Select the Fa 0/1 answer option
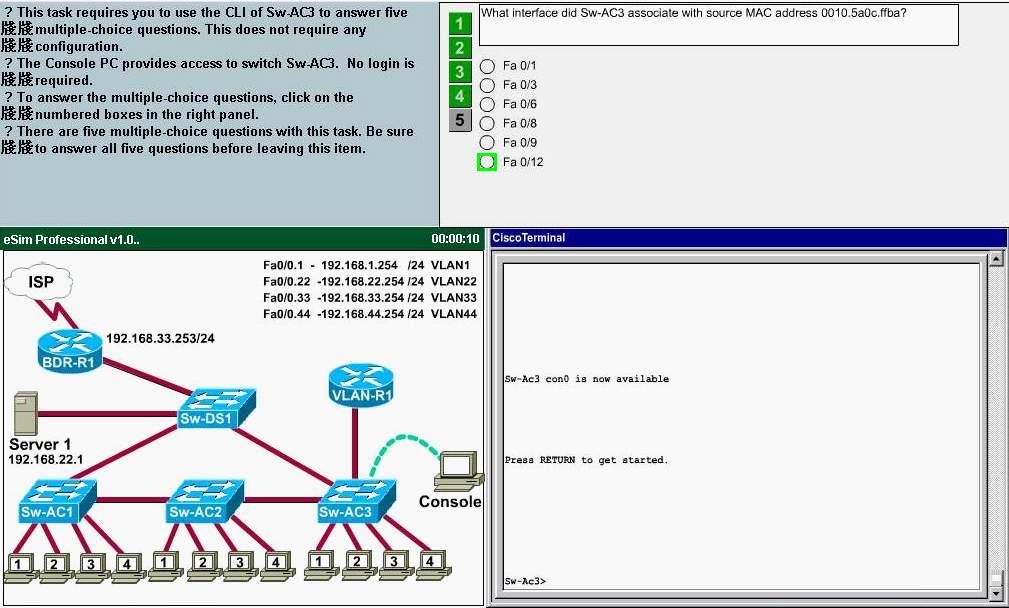Viewport: 1009px width, 608px height. [487, 66]
